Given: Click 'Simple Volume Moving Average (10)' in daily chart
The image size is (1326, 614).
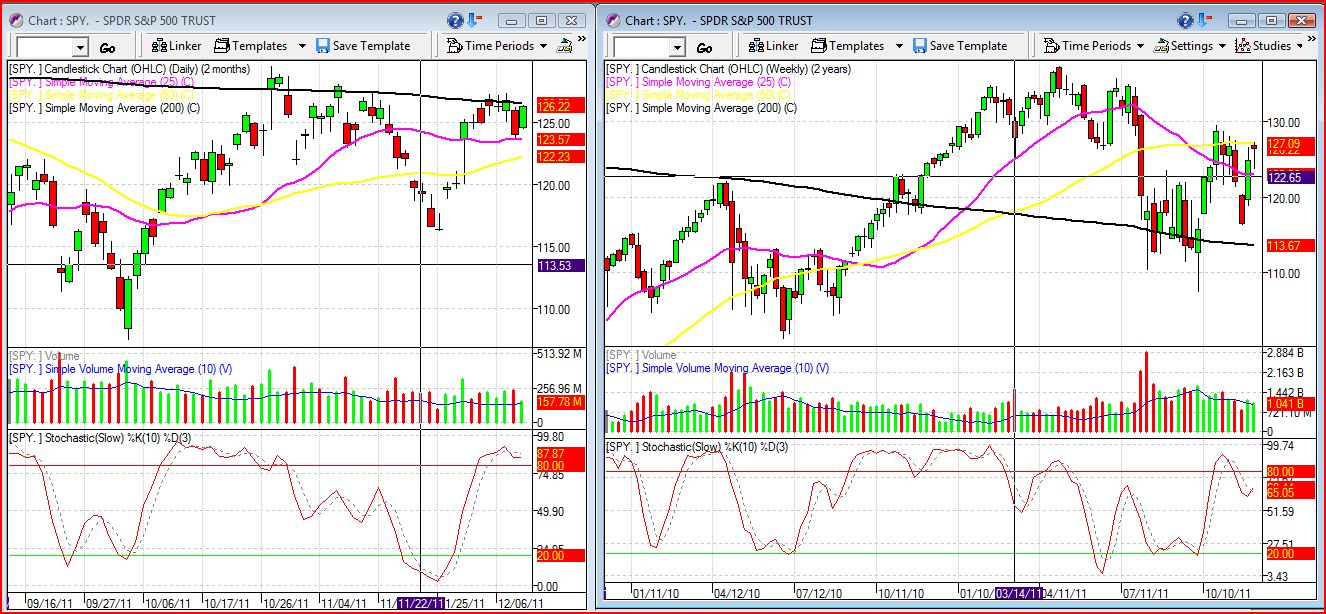Looking at the screenshot, I should (121, 369).
